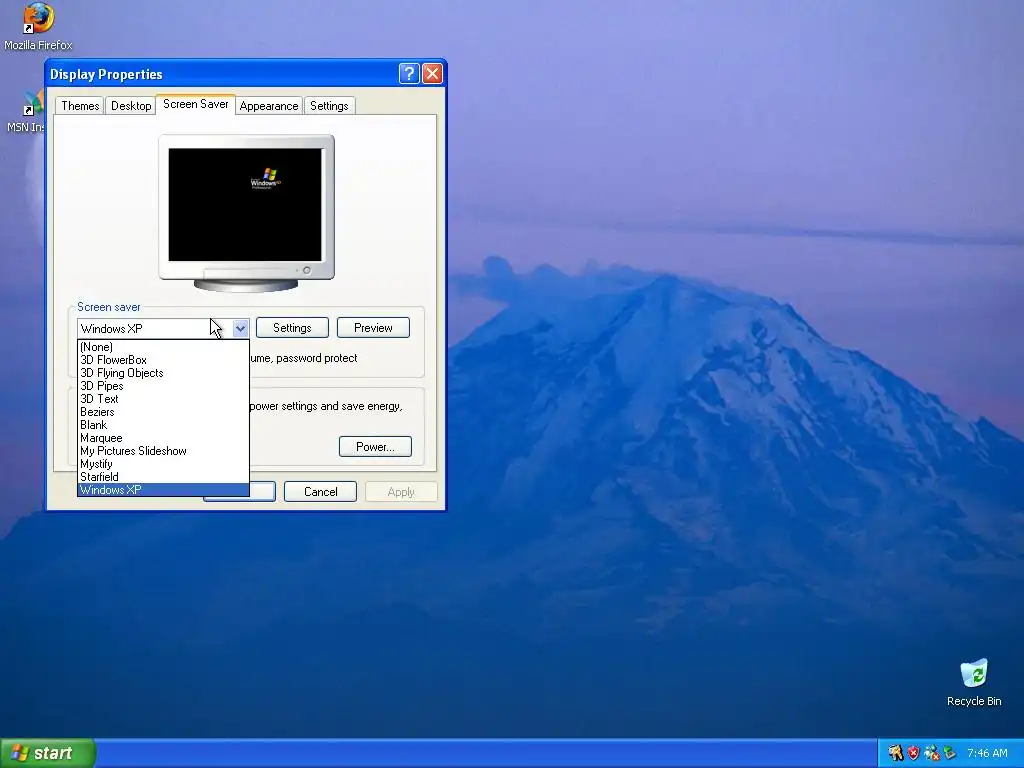Click the Safely Remove Hardware tray icon
The height and width of the screenshot is (768, 1024).
pos(949,753)
